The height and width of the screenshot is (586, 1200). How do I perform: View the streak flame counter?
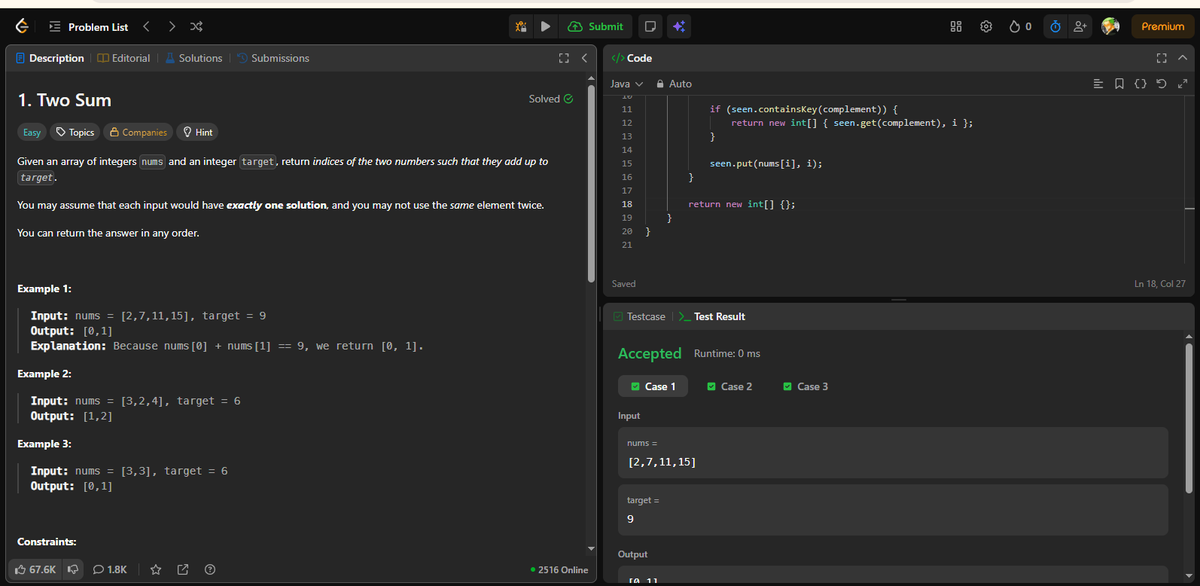pyautogui.click(x=1018, y=27)
